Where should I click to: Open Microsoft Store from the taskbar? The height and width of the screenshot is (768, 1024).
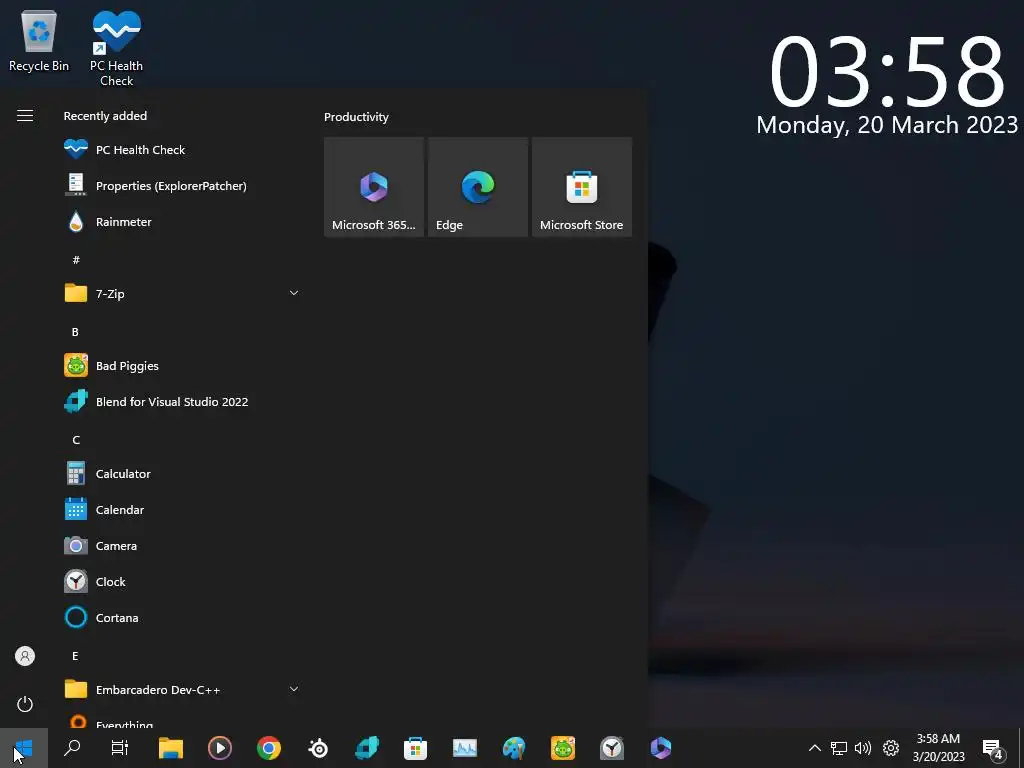click(415, 748)
